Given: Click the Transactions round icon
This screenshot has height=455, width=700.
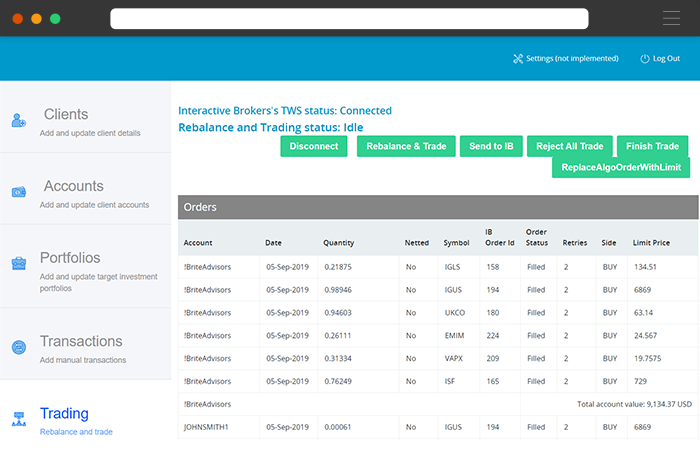Looking at the screenshot, I should coord(19,347).
